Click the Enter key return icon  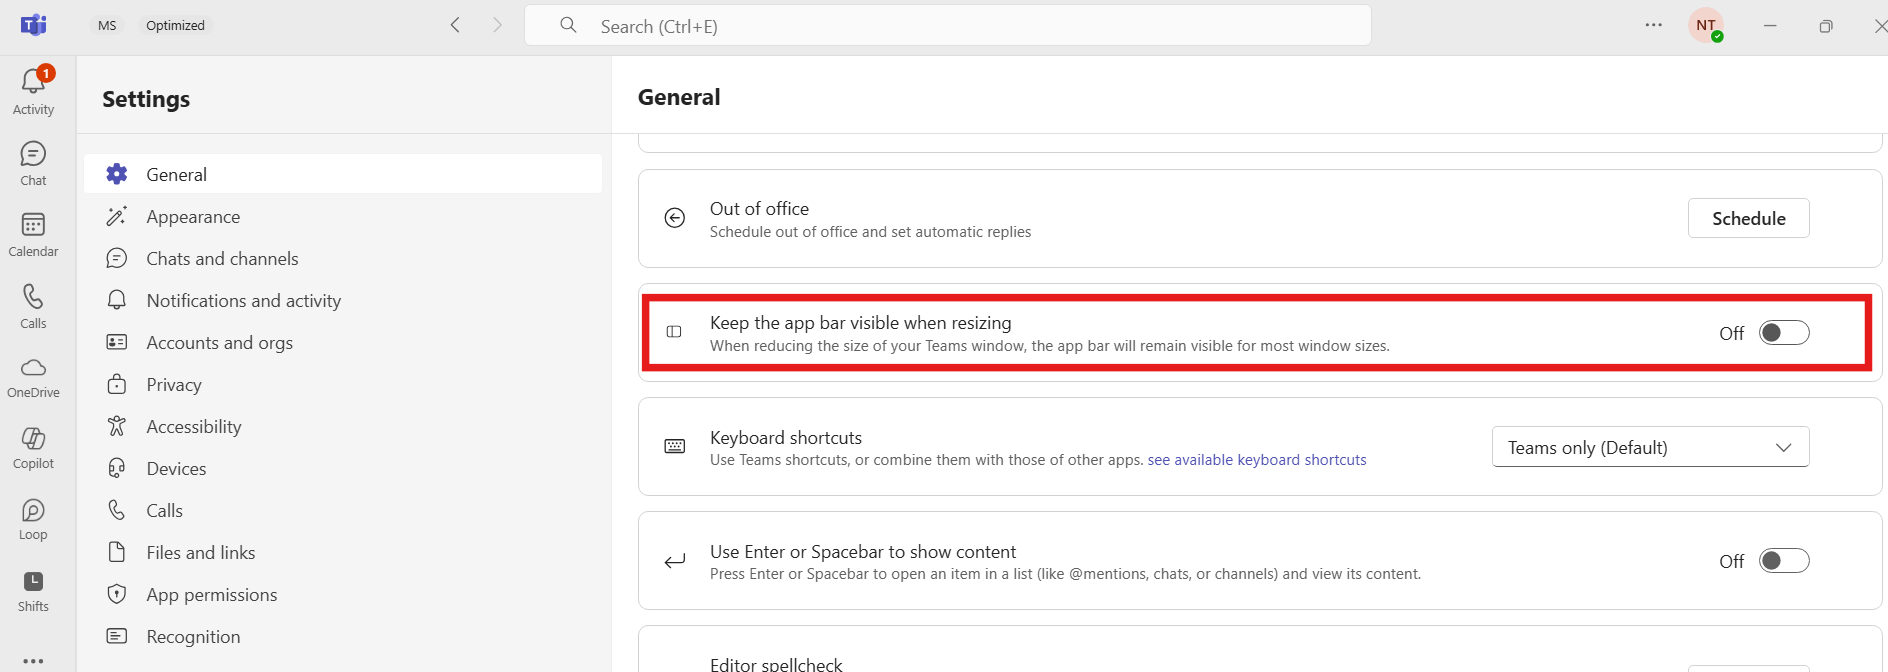coord(675,561)
